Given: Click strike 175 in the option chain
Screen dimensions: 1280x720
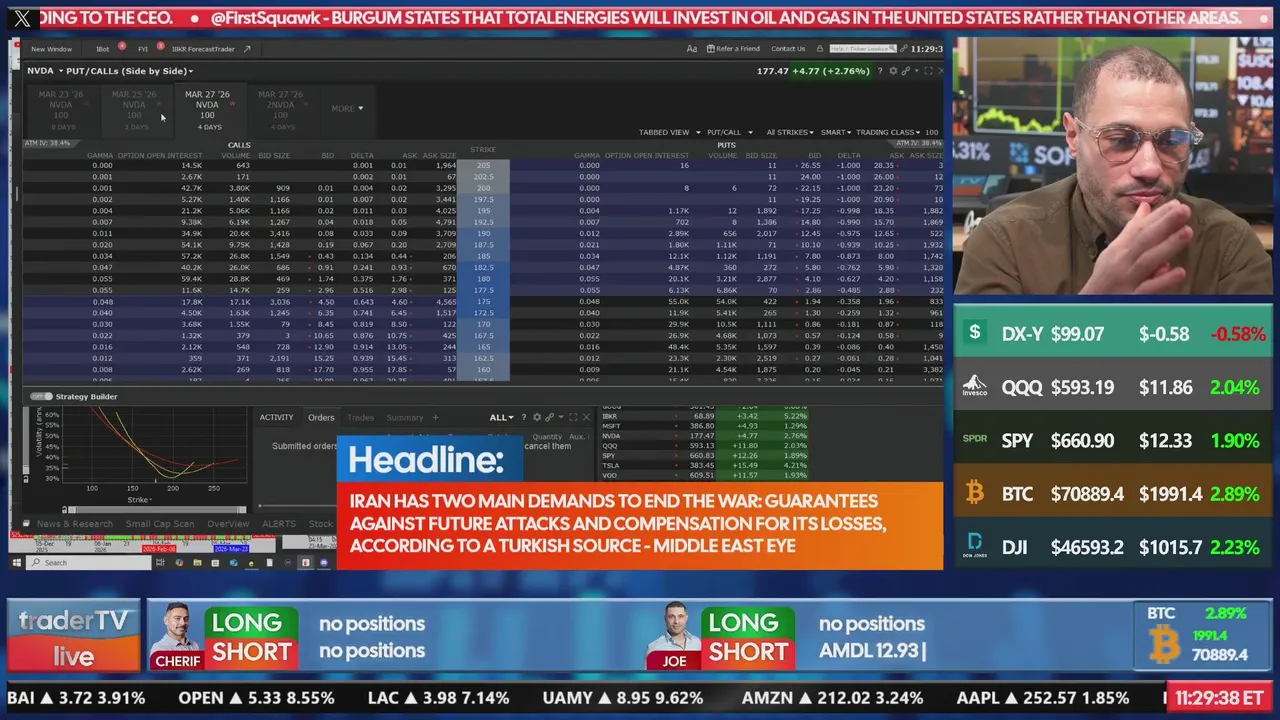Looking at the screenshot, I should click(484, 301).
